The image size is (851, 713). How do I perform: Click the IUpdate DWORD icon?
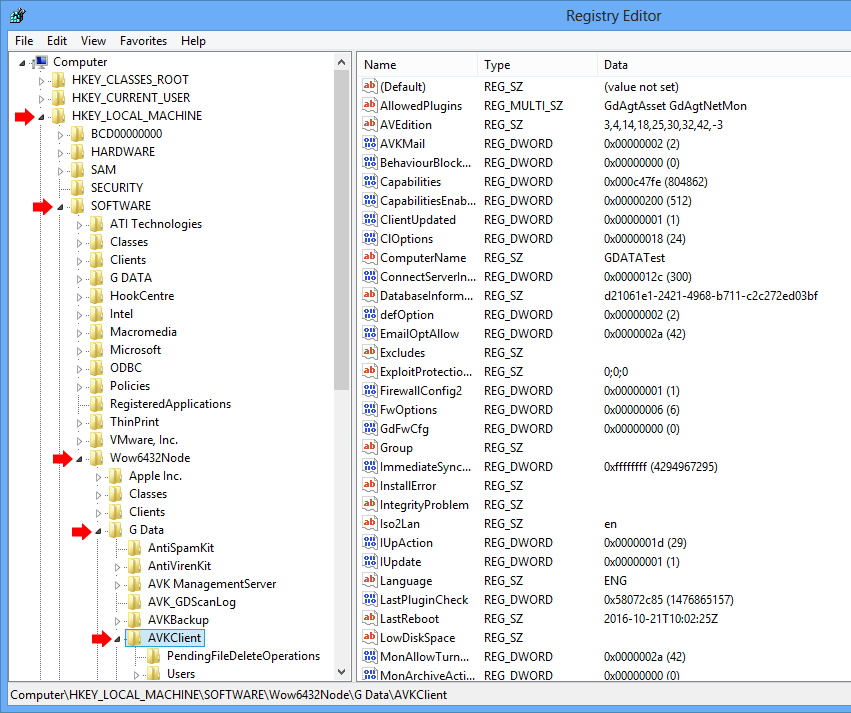(x=370, y=561)
